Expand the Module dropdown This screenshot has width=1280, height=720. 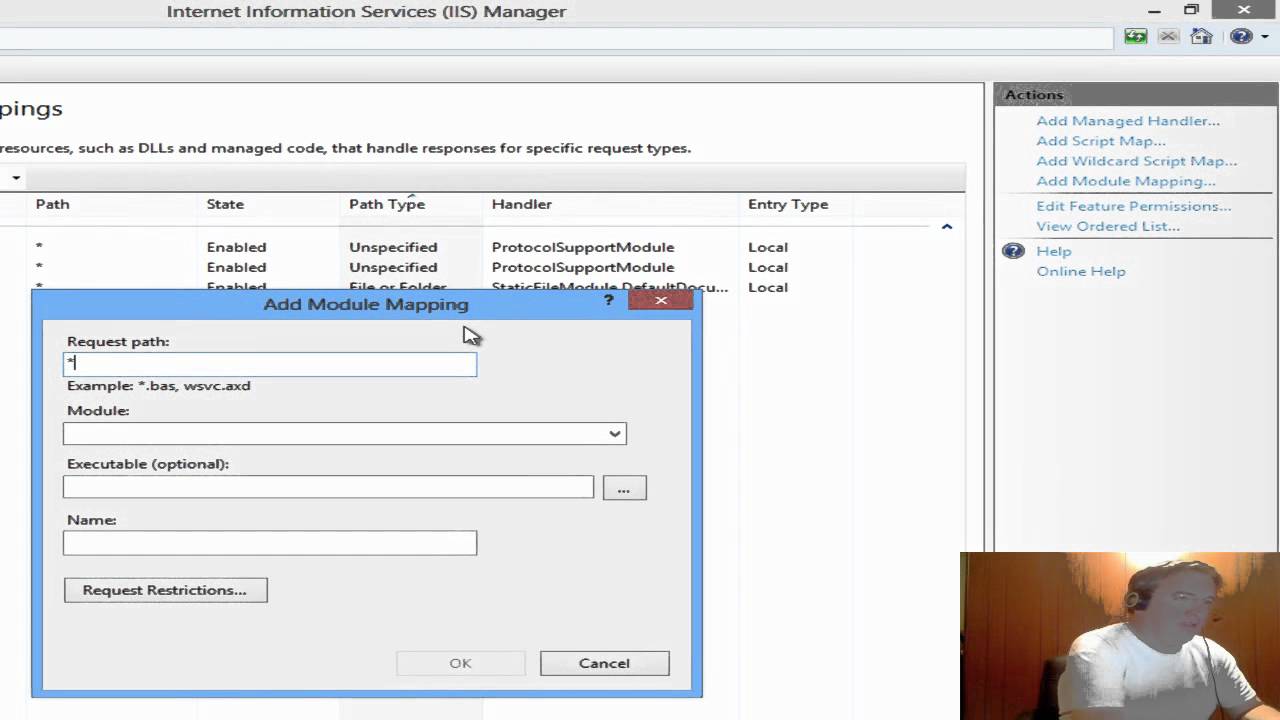pos(615,434)
